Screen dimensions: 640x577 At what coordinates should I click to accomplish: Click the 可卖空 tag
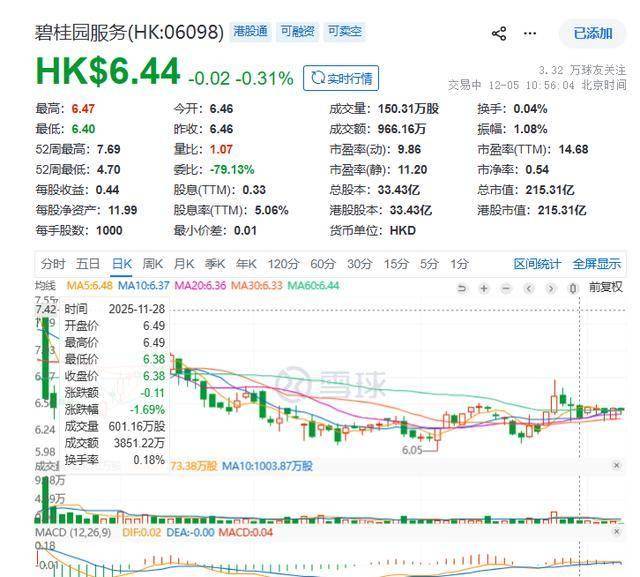coord(345,31)
